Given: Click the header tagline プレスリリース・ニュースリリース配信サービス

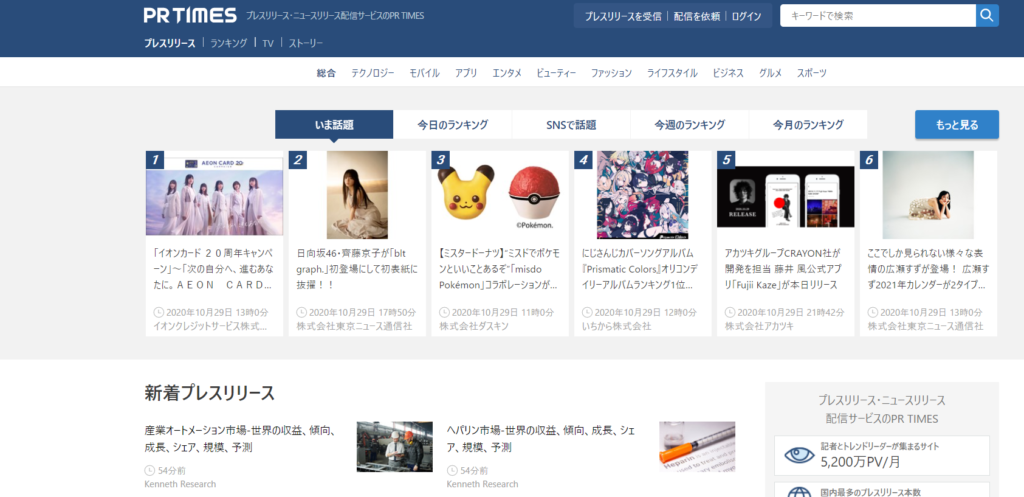Looking at the screenshot, I should 335,16.
